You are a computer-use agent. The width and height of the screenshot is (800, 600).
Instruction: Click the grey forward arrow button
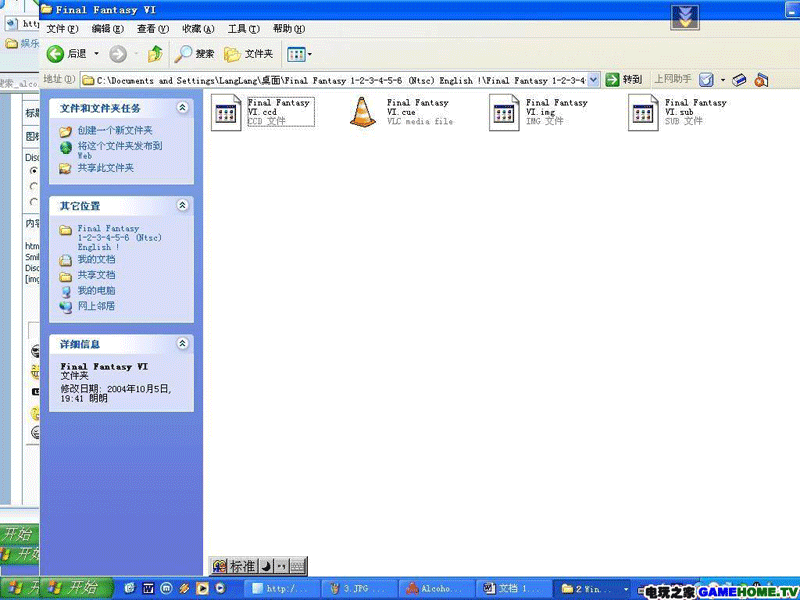coord(118,54)
